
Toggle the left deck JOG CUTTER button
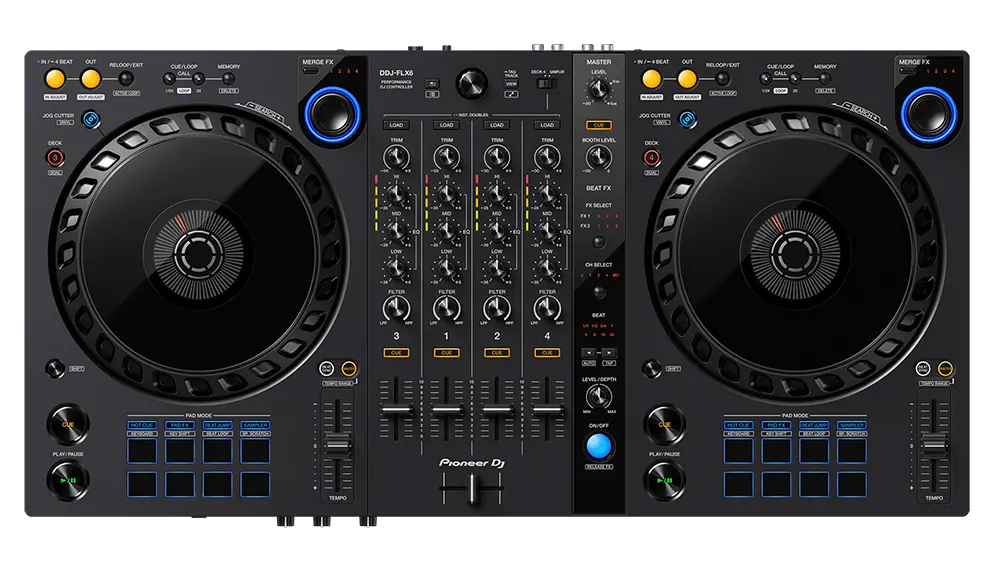tap(91, 119)
